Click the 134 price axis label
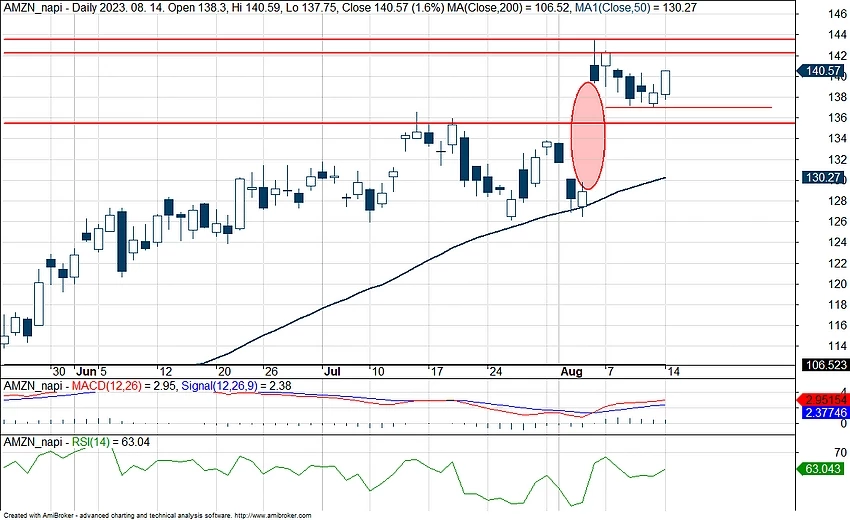Screen dimensions: 850x520 (838, 139)
